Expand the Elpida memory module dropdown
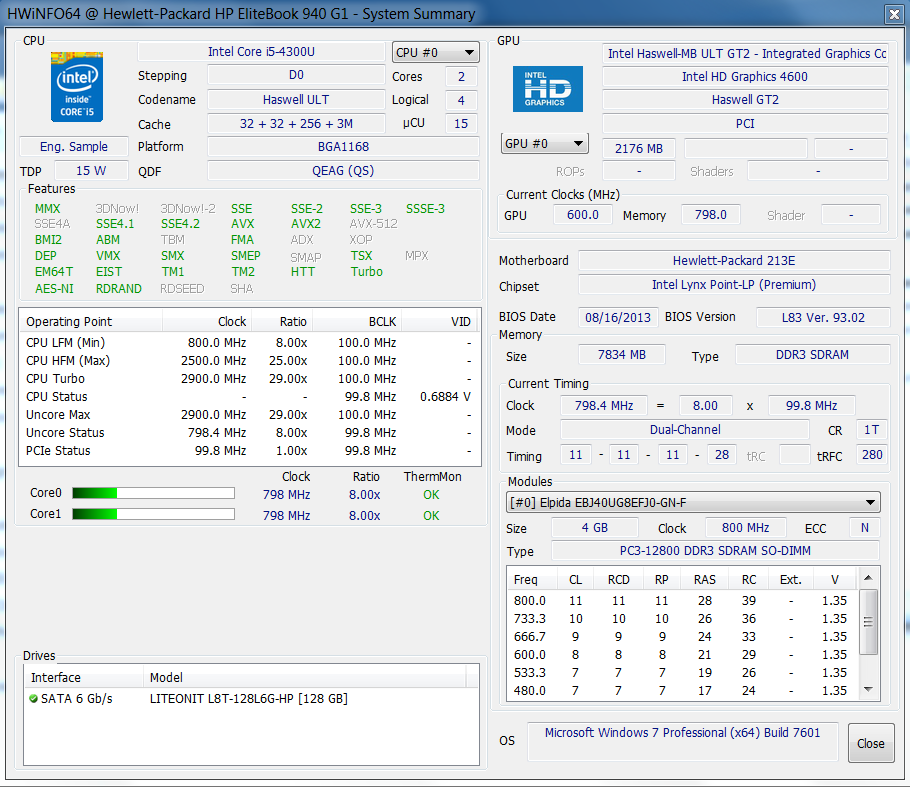Viewport: 910px width, 787px height. [693, 503]
